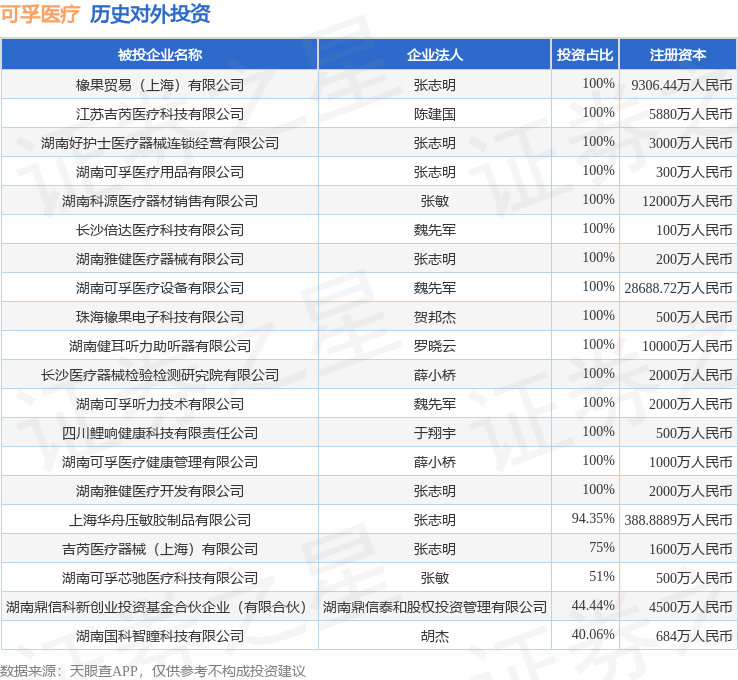Click legal person 于翔宇
This screenshot has width=738, height=680.
[434, 433]
